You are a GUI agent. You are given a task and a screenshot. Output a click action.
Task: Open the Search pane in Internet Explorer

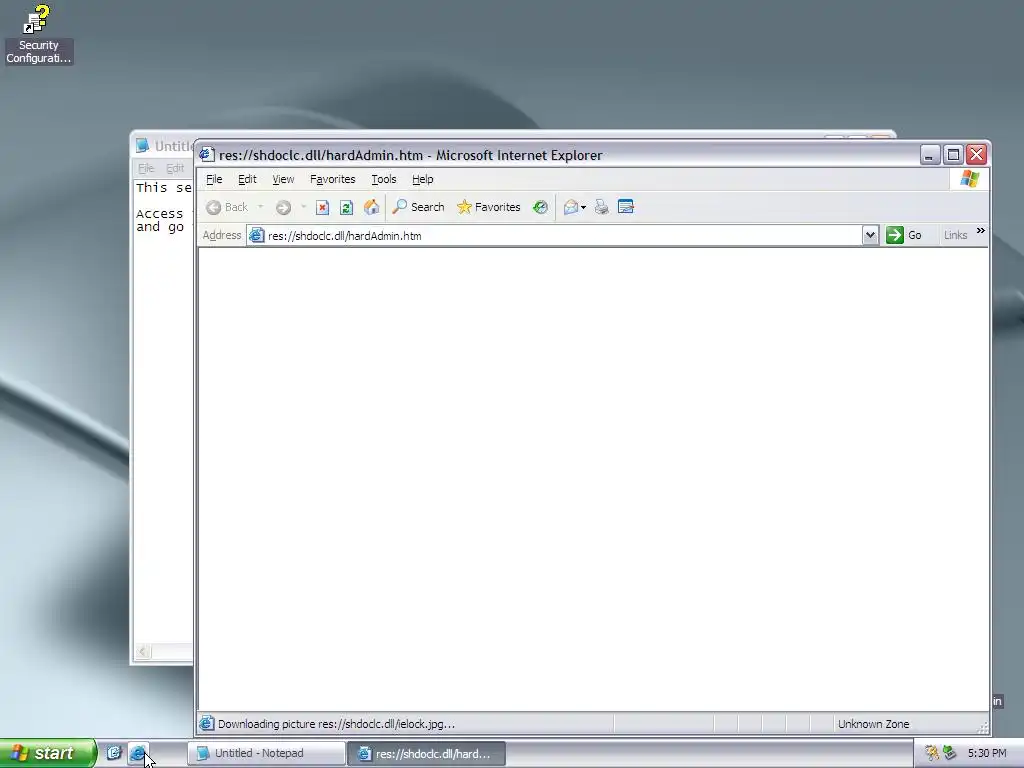click(x=418, y=207)
